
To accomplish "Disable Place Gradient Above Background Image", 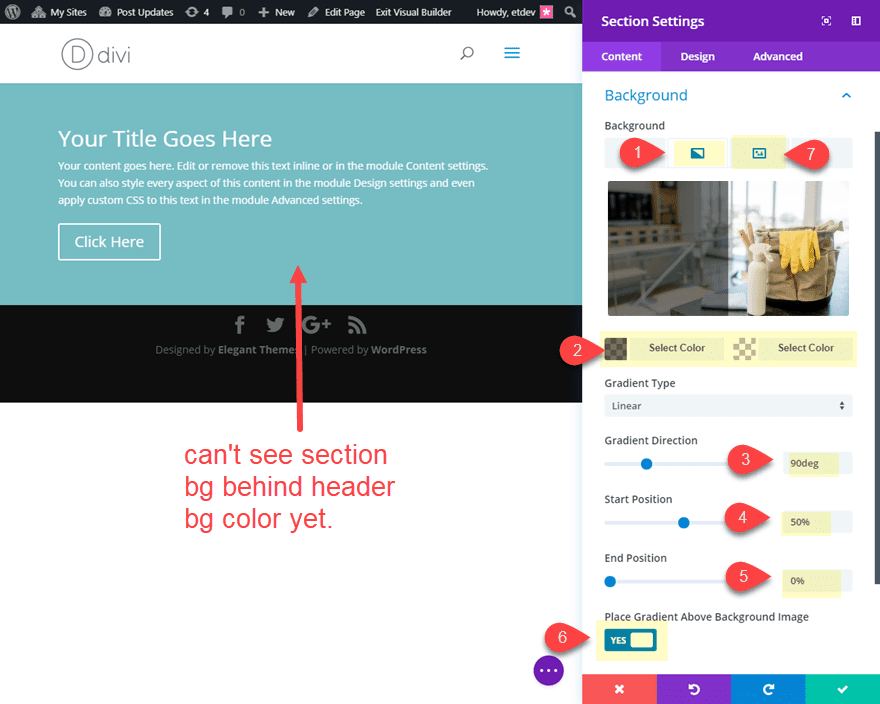I will coord(630,640).
